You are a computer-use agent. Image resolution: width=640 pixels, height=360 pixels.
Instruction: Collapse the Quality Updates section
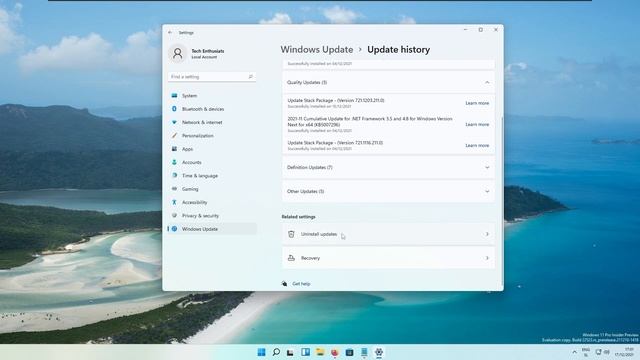click(487, 82)
